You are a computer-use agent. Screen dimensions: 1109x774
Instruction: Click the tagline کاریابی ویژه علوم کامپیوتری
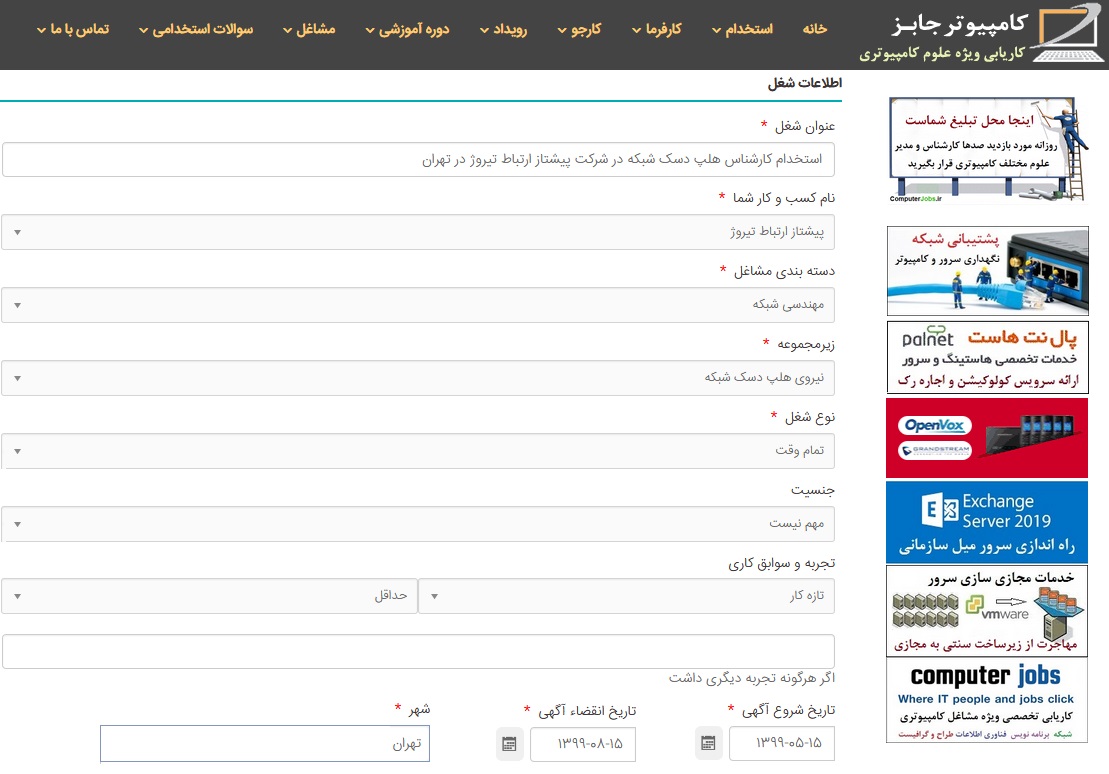click(941, 54)
